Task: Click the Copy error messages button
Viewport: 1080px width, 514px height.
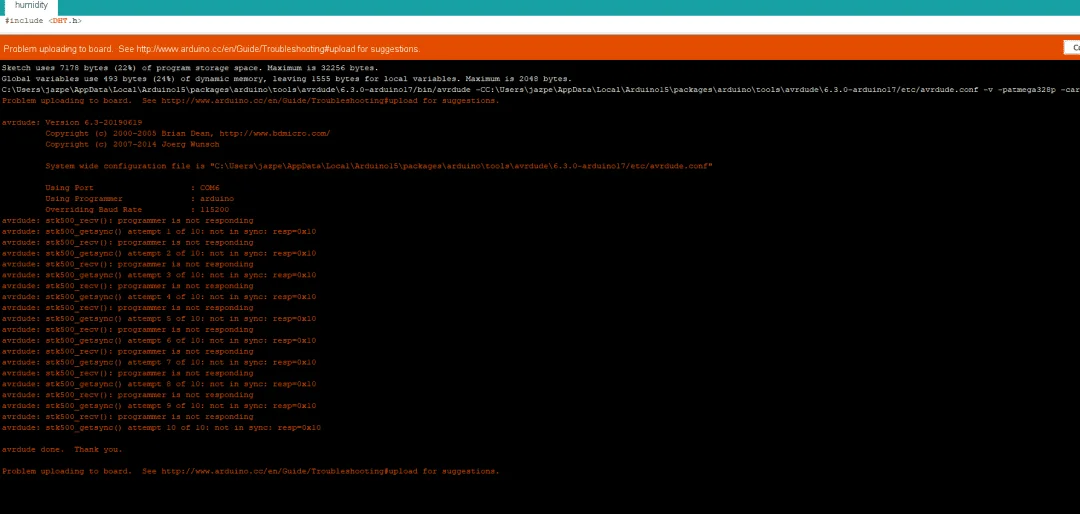Action: tap(1072, 48)
